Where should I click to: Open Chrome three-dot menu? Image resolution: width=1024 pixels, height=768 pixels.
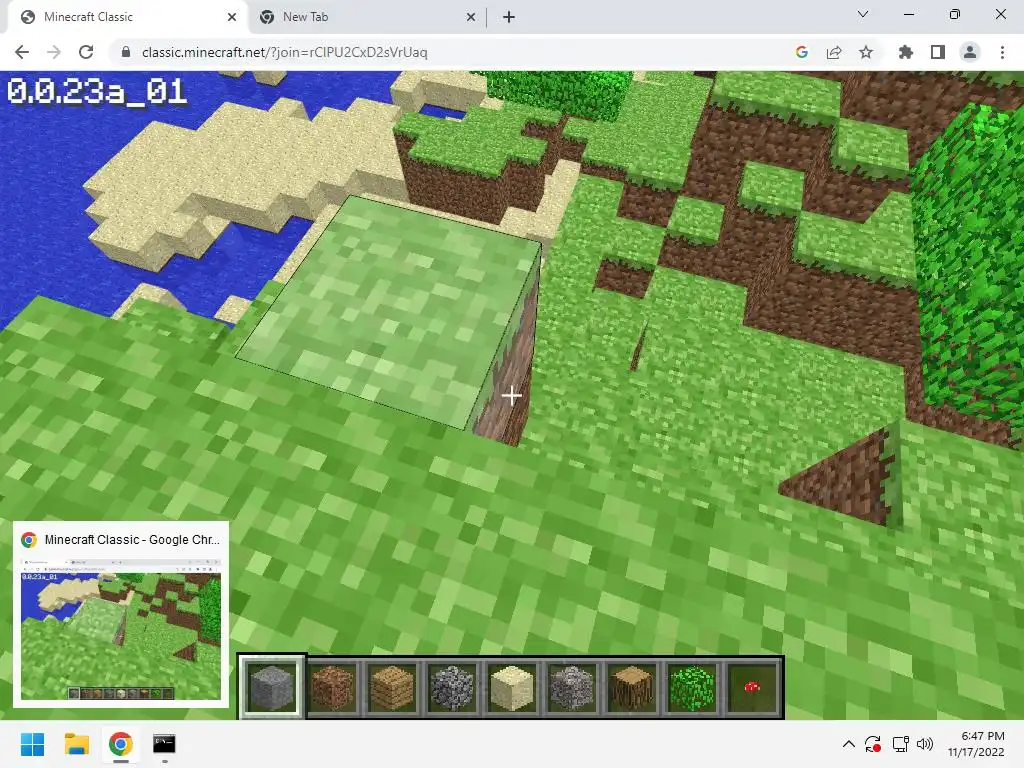[x=1002, y=52]
